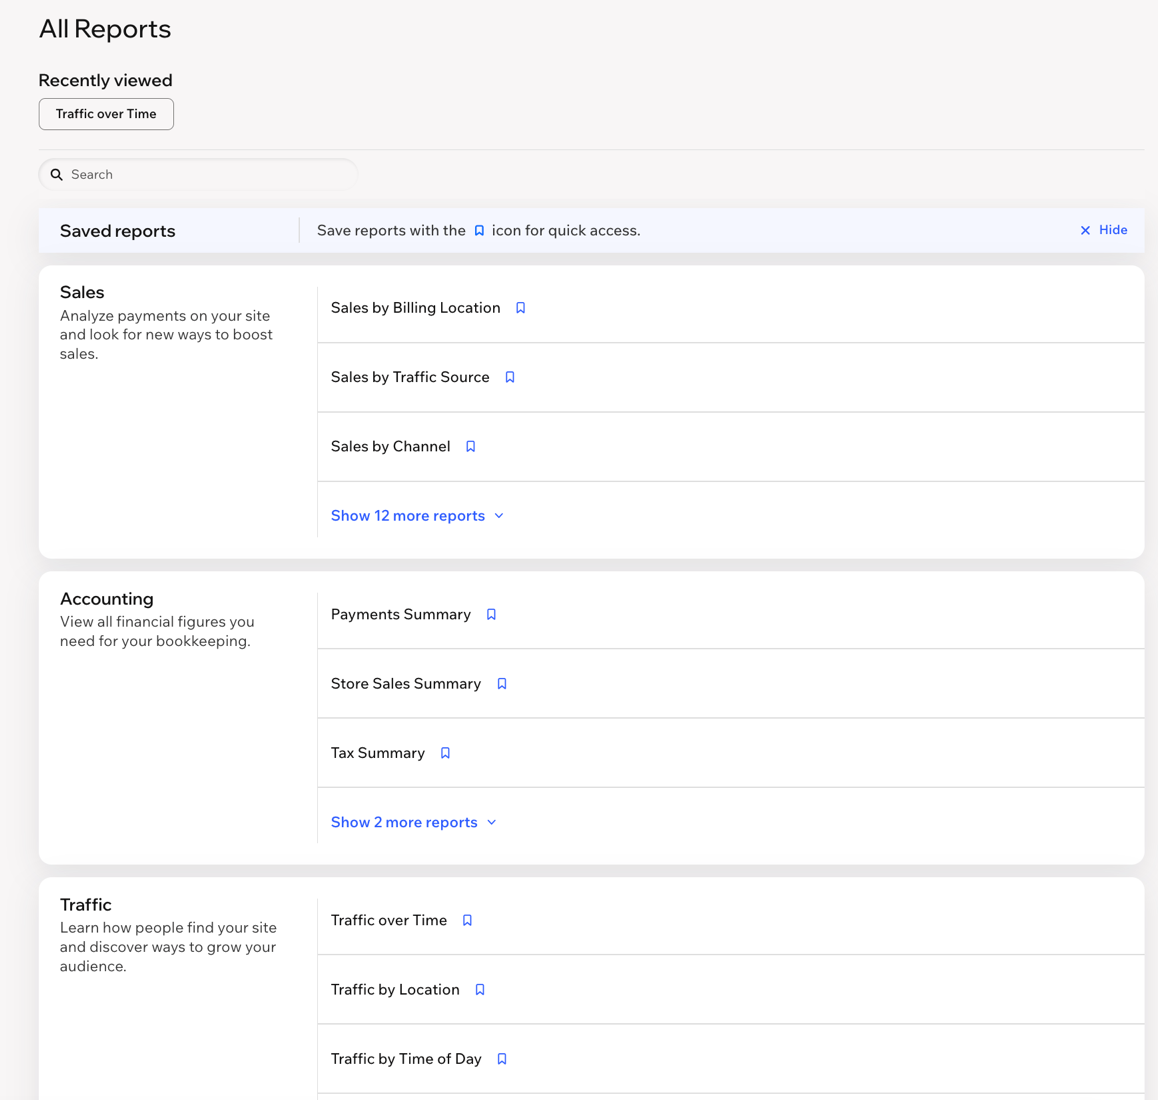
Task: Open the Sales by Channel report
Action: pos(391,447)
